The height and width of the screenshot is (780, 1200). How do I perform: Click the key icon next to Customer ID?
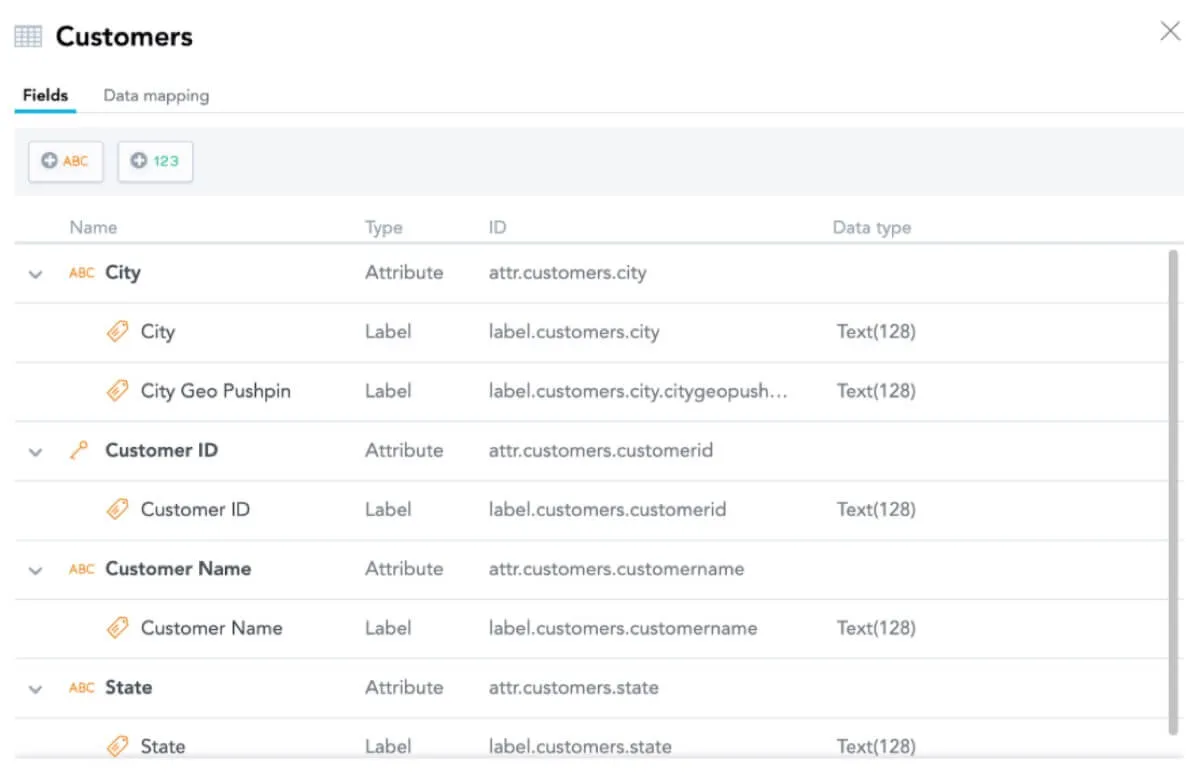click(80, 451)
